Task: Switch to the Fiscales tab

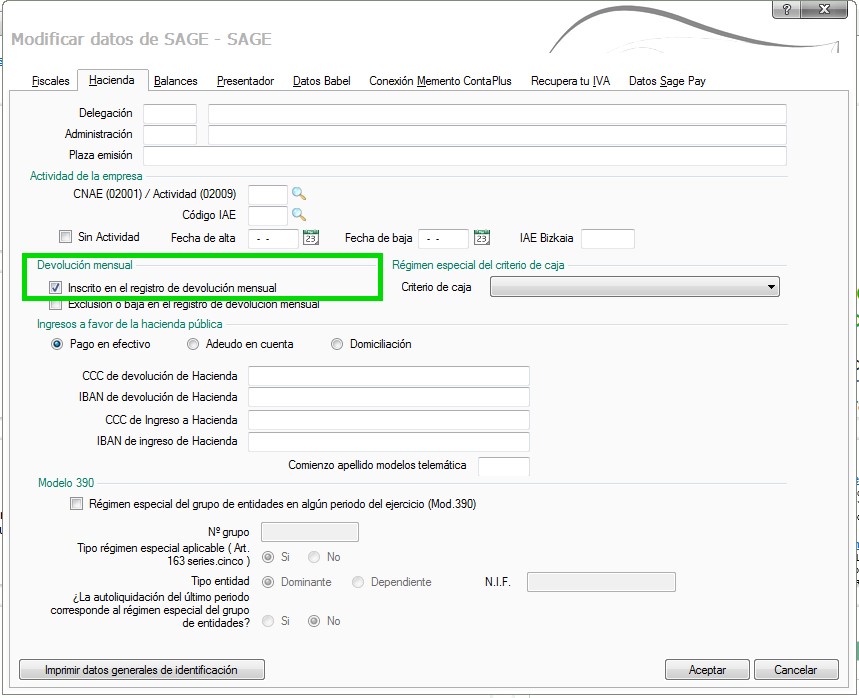Action: pos(50,81)
